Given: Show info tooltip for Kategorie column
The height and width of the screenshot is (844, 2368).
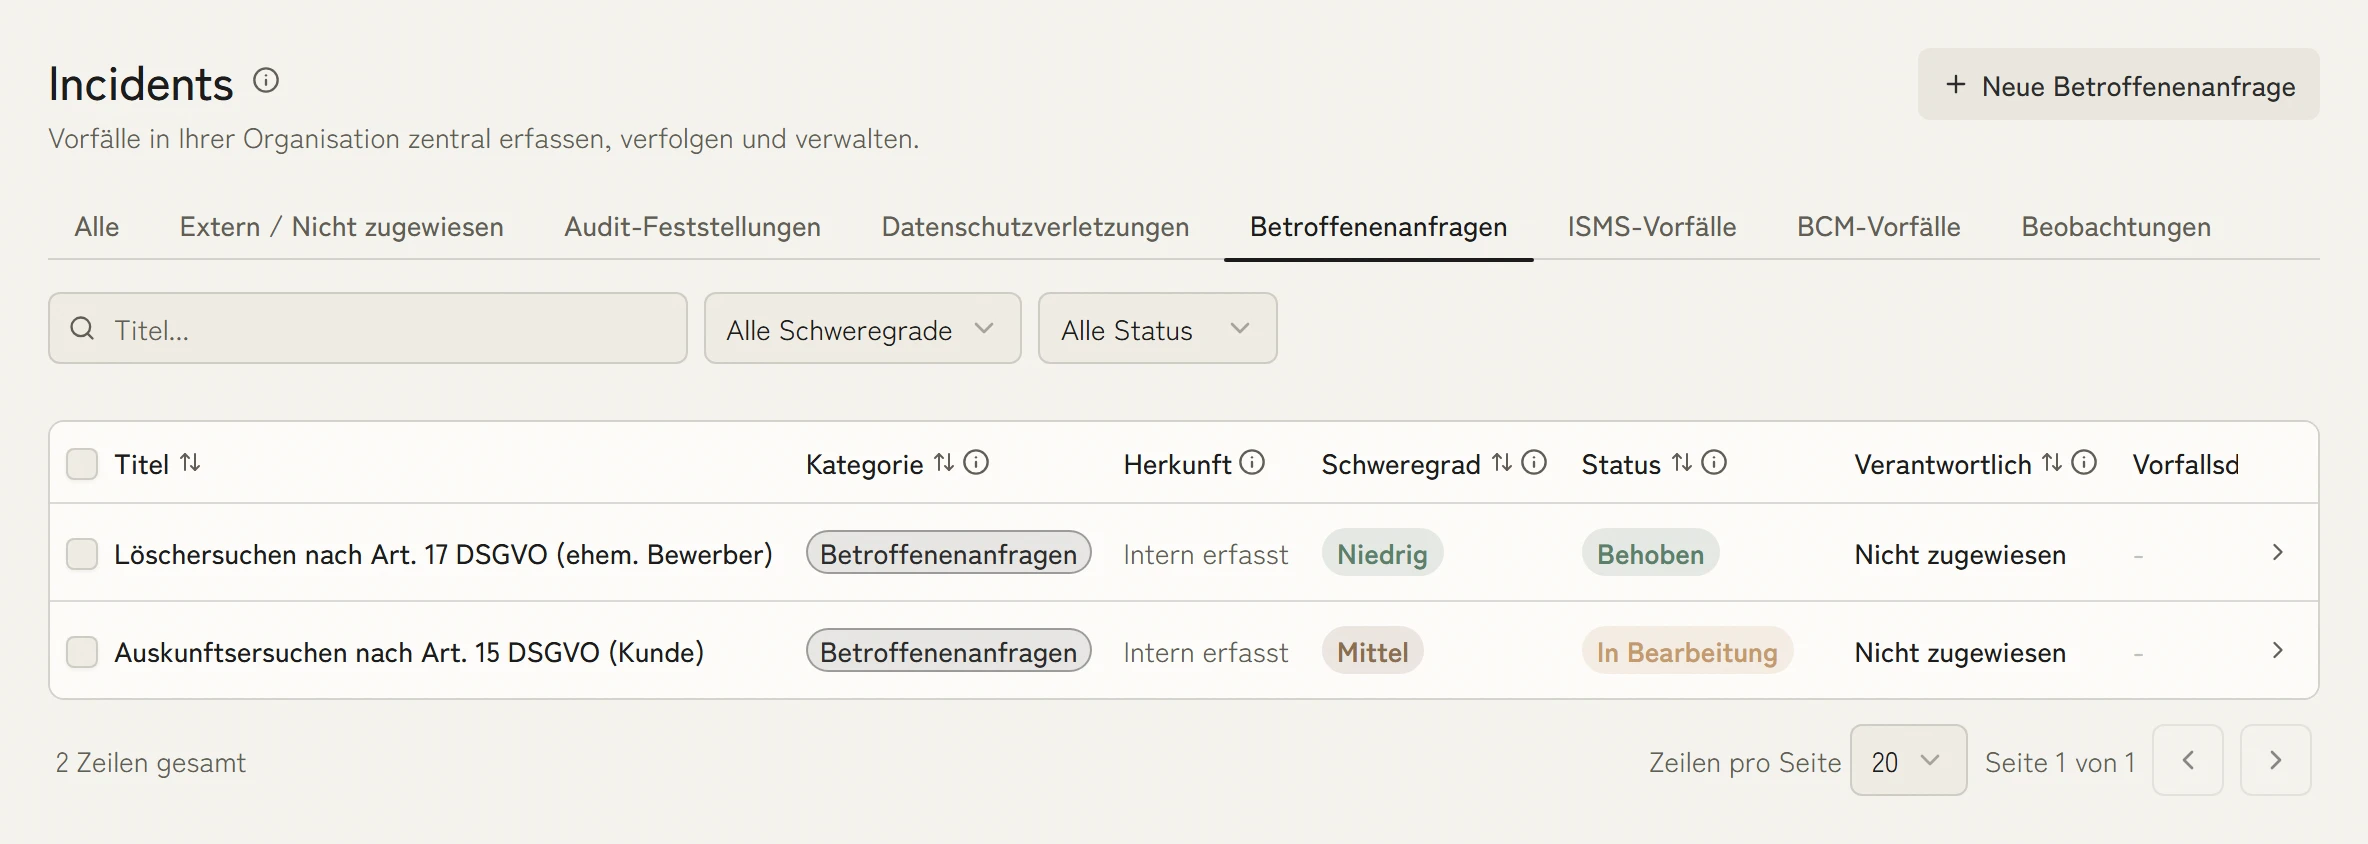Looking at the screenshot, I should [976, 463].
